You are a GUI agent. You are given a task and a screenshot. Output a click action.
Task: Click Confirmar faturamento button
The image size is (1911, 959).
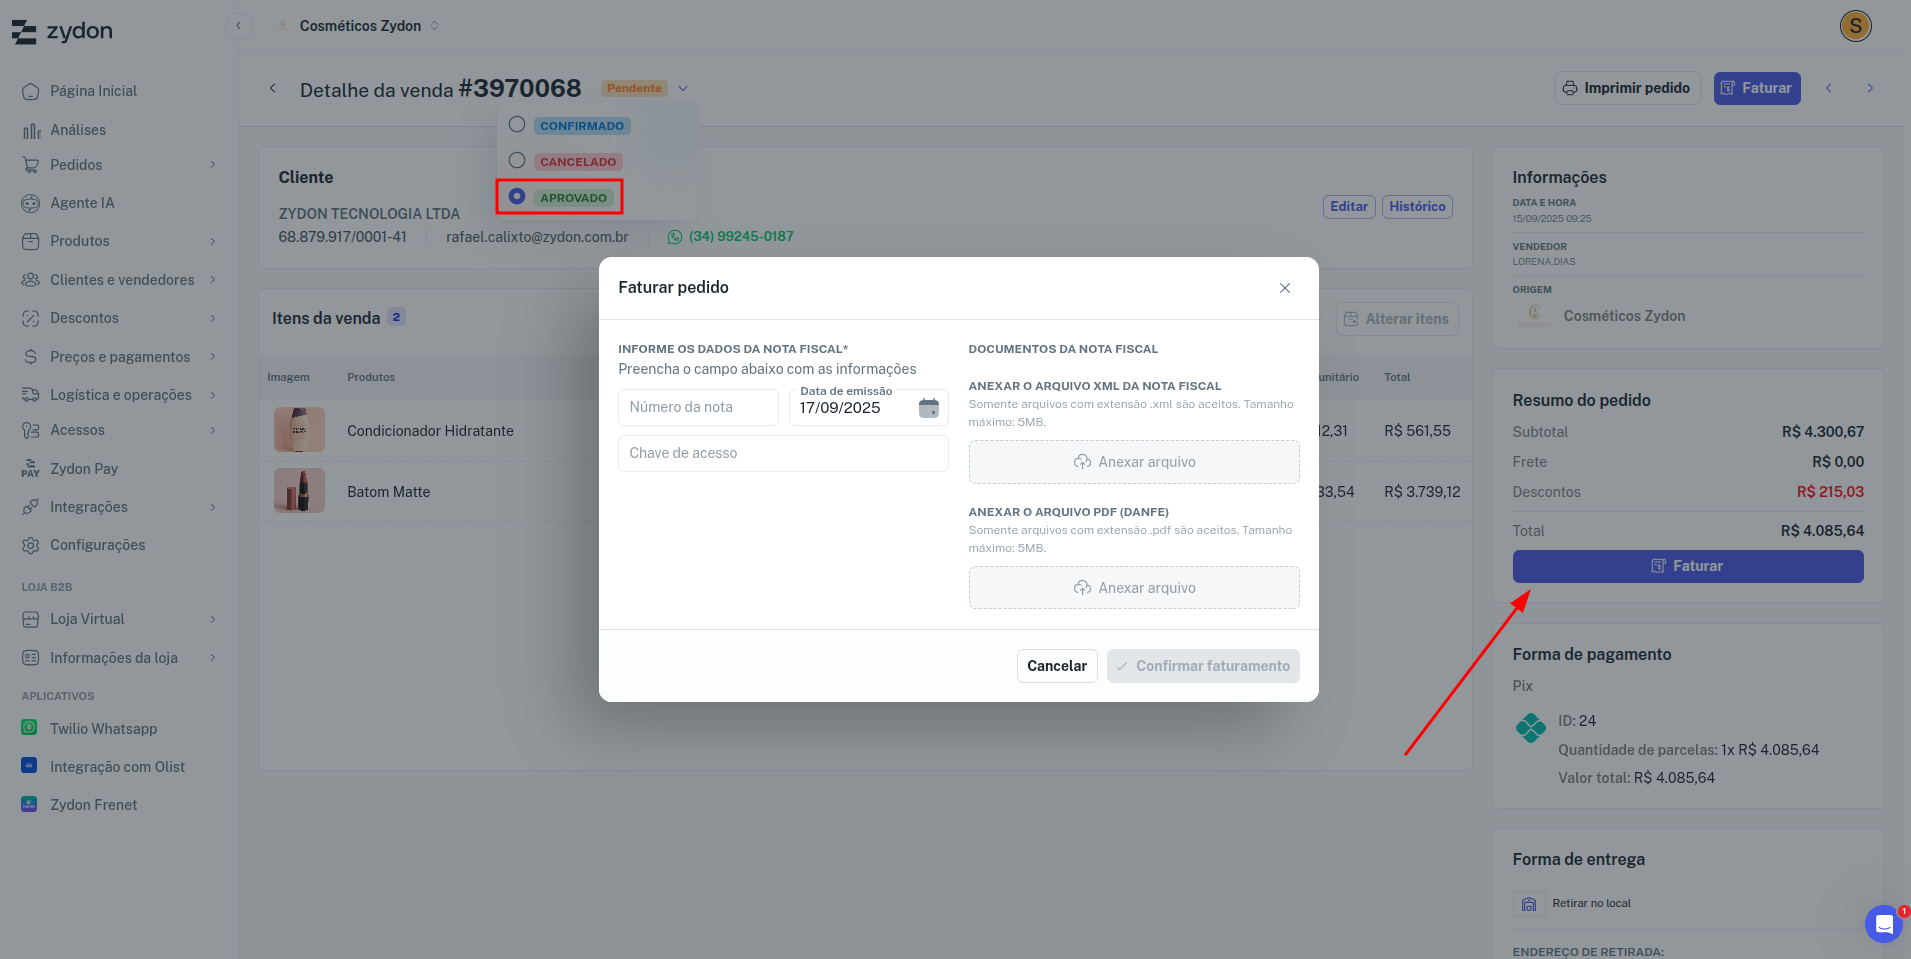(1203, 666)
